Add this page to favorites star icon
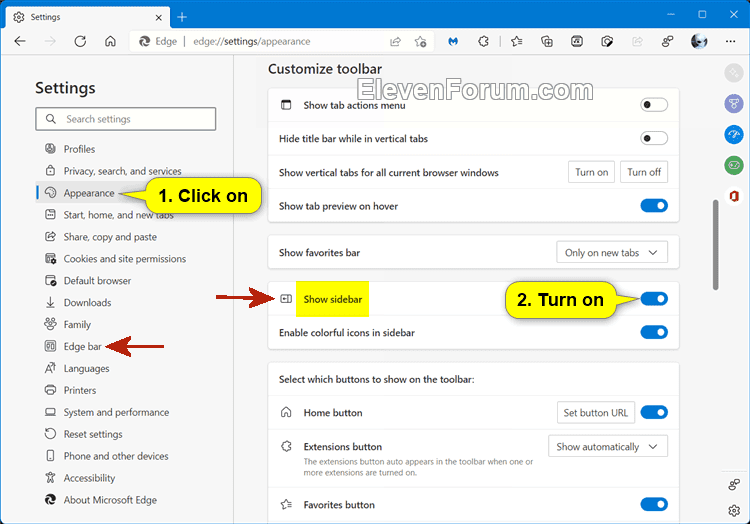750x524 pixels. pos(420,42)
